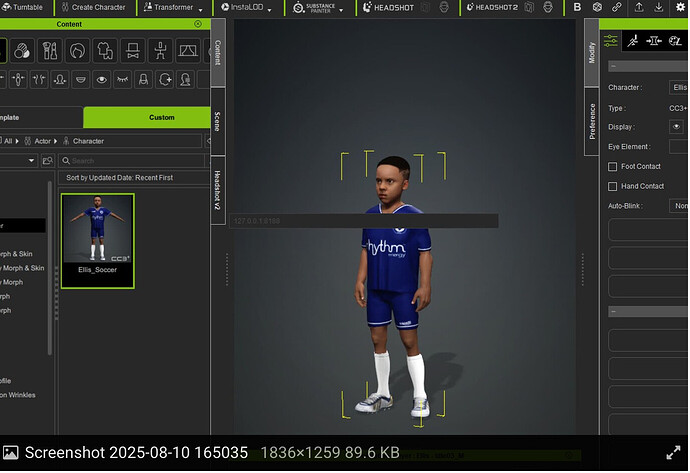Viewport: 690px width, 473px height.
Task: Switch to the Custom tab
Action: click(x=147, y=117)
